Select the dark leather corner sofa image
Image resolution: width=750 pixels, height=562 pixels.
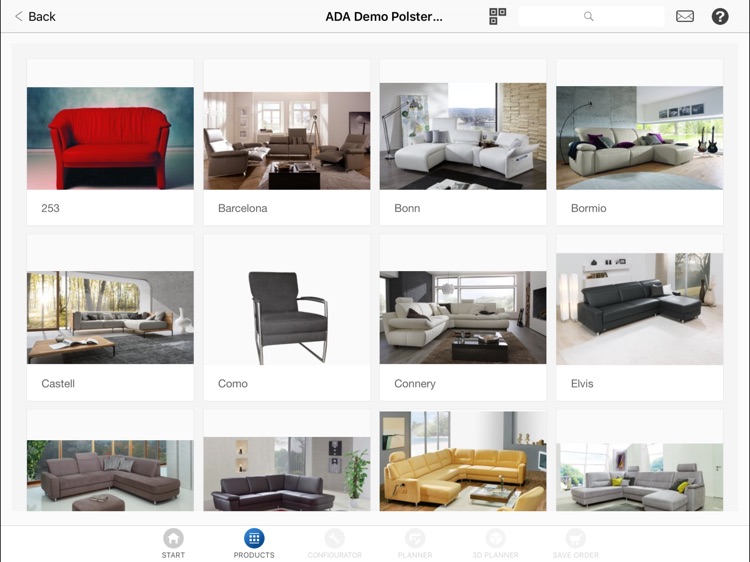[x=287, y=474]
